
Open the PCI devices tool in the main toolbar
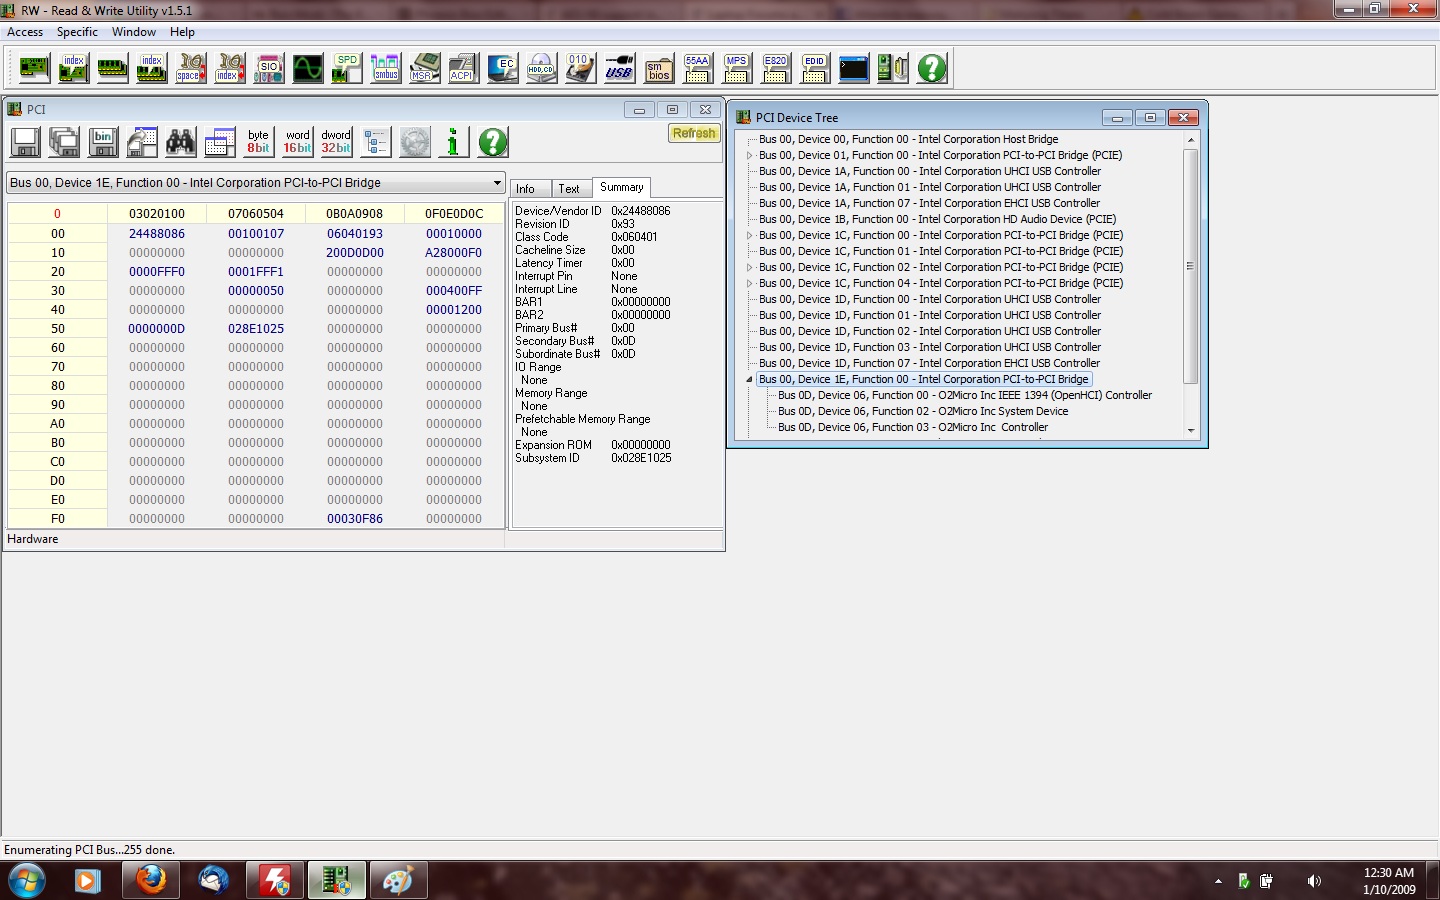coord(34,68)
